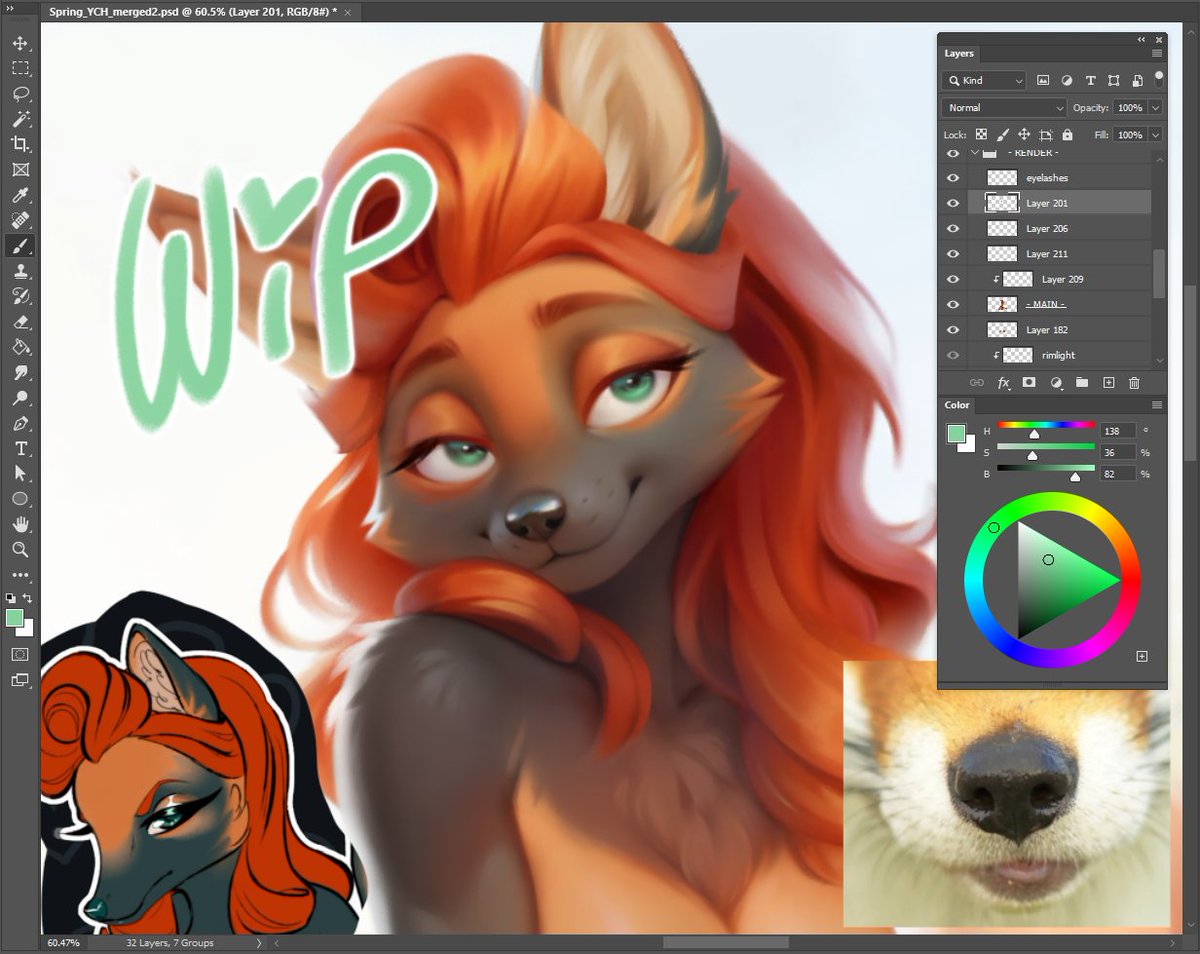Open the Kind filter type dropdown
This screenshot has width=1200, height=954.
tap(984, 80)
